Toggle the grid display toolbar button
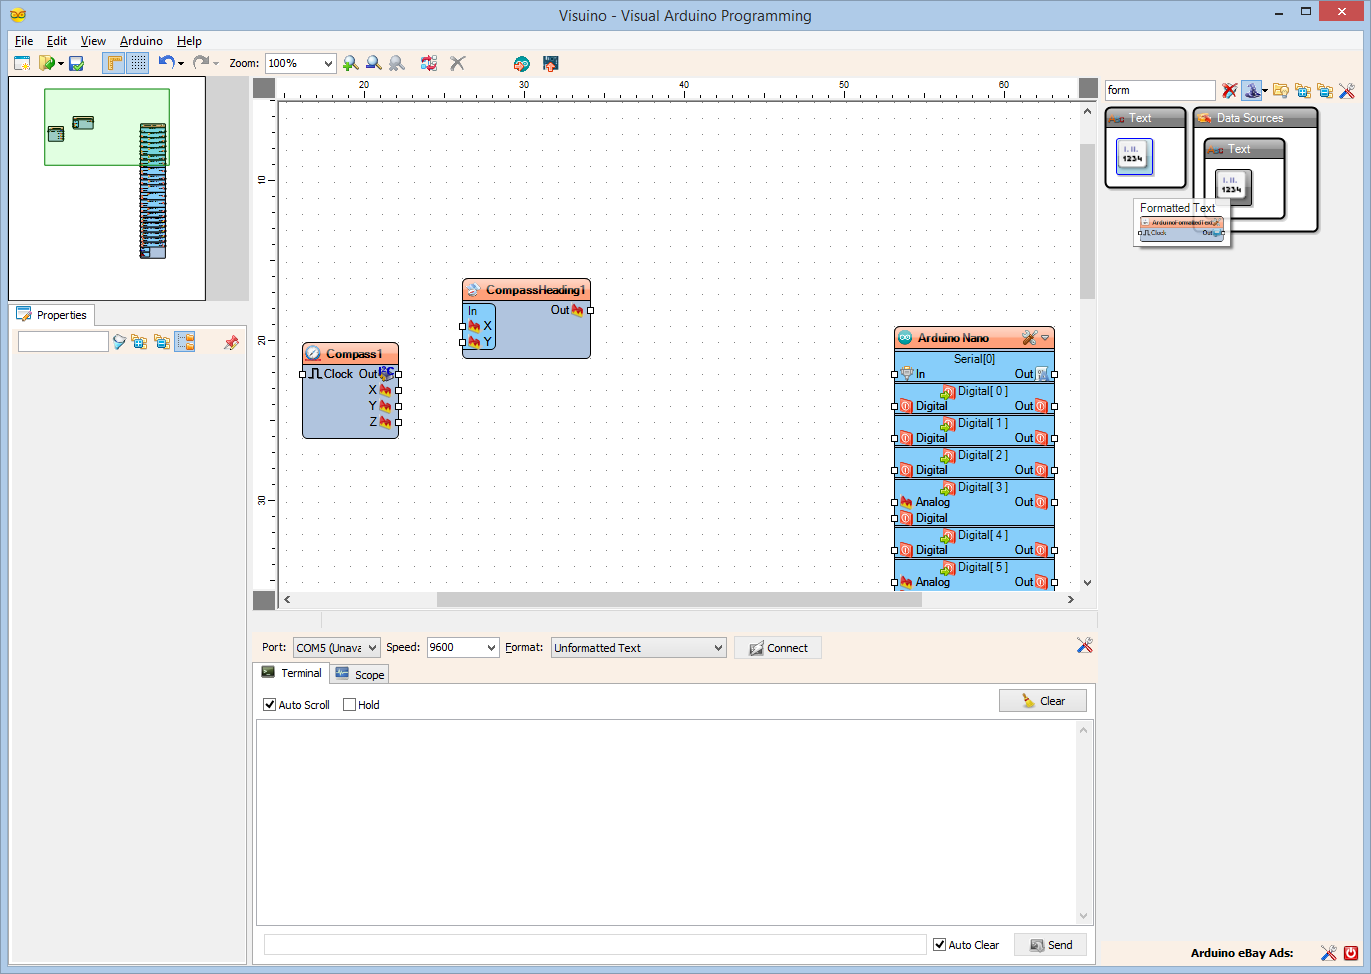Image resolution: width=1371 pixels, height=974 pixels. 138,63
